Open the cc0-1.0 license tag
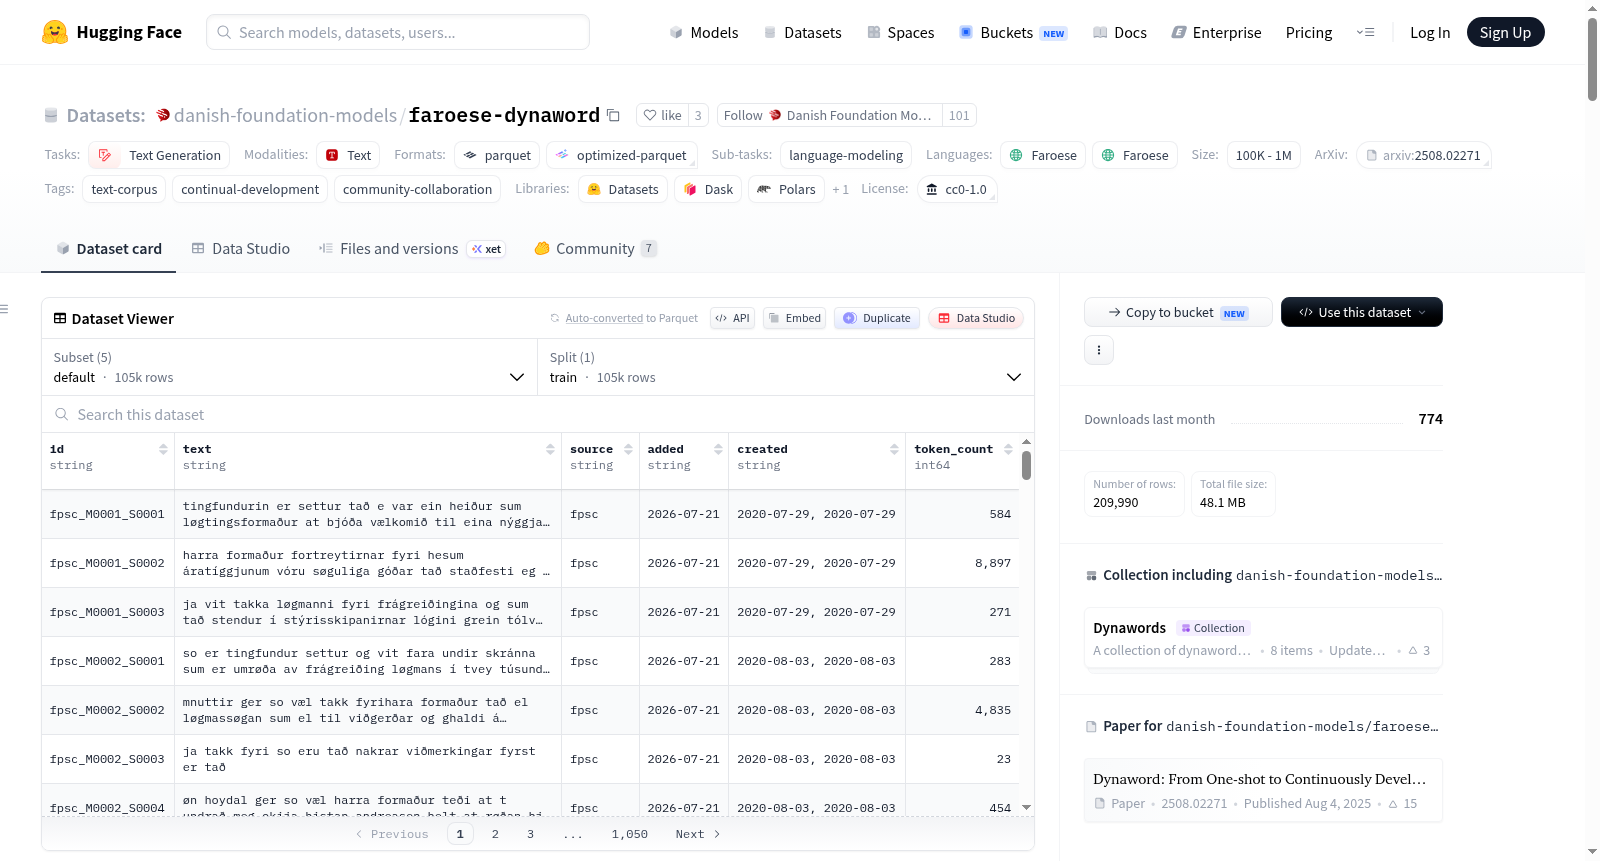 (x=957, y=189)
